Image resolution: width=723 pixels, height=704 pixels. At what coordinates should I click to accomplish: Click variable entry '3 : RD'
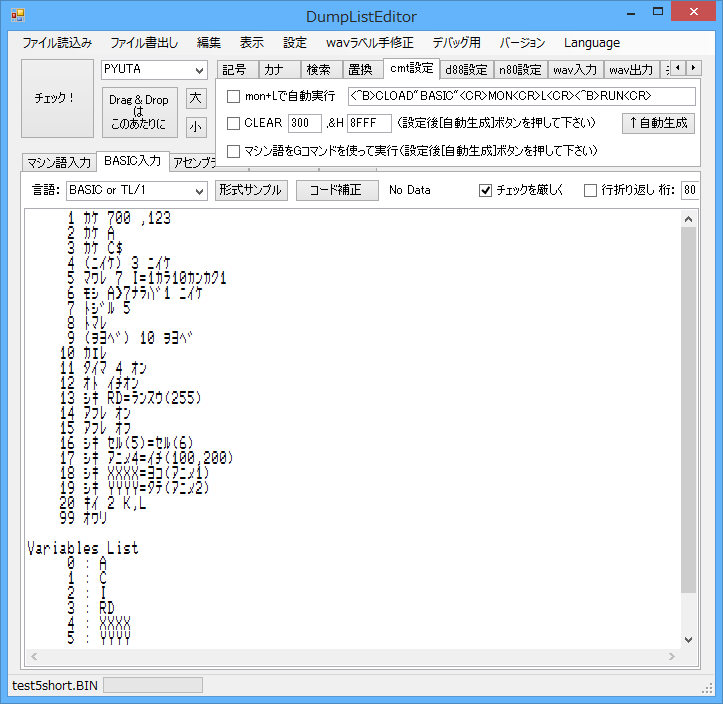tap(91, 608)
